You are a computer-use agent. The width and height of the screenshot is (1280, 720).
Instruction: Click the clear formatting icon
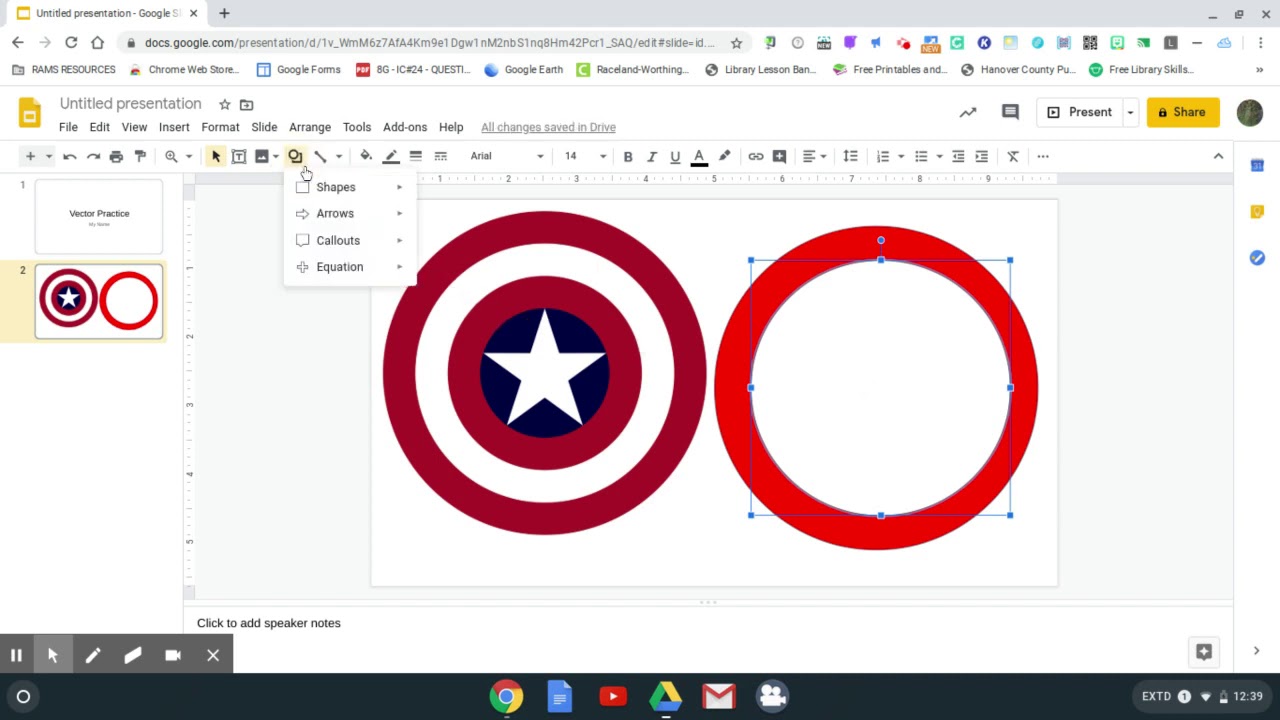1013,156
